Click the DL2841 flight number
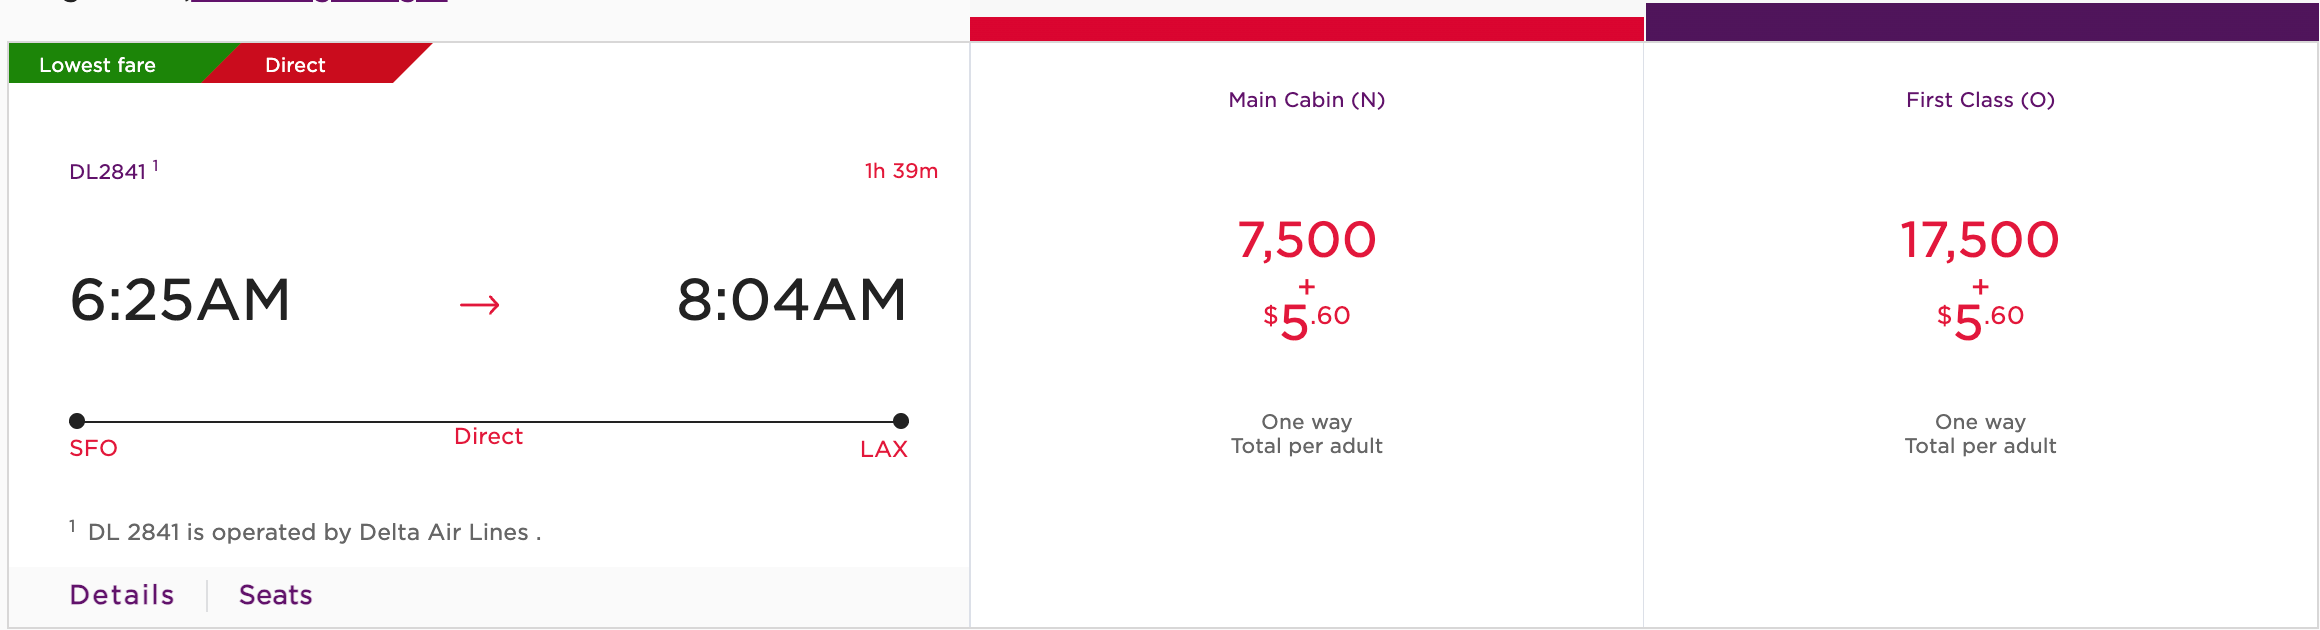 tap(108, 172)
